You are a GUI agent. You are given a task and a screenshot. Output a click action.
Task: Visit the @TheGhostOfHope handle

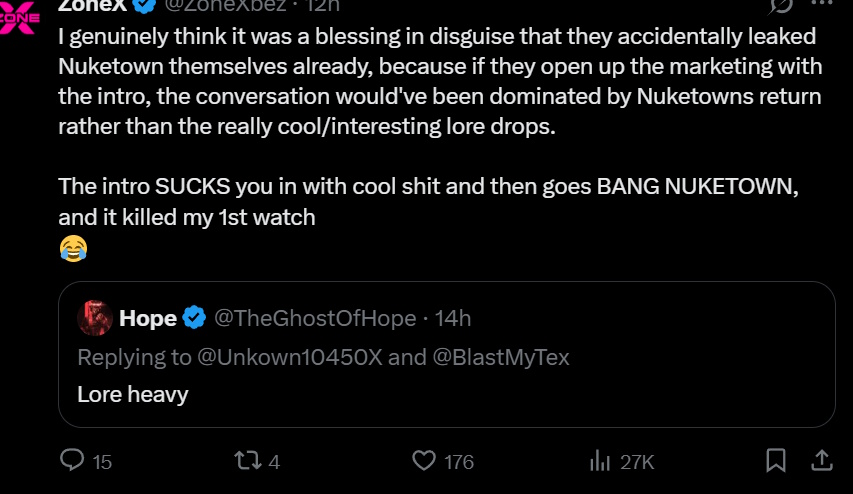tap(315, 318)
